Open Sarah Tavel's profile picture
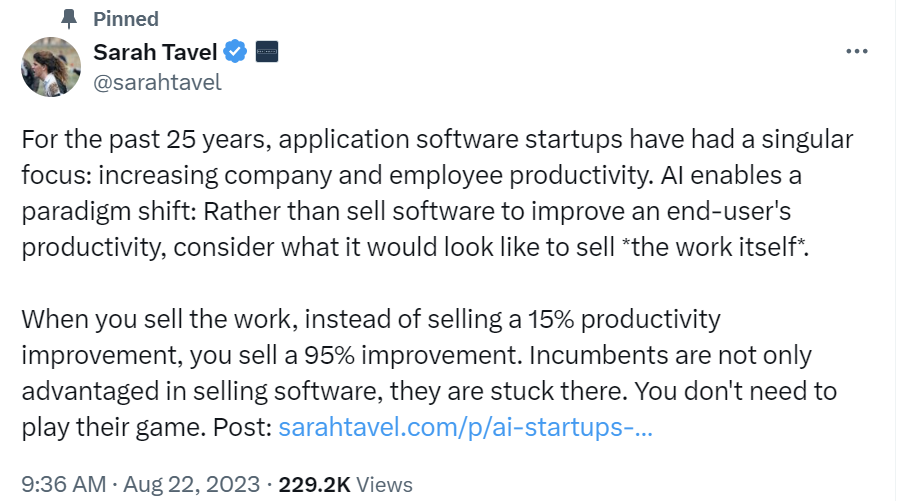898x501 pixels. [50, 66]
